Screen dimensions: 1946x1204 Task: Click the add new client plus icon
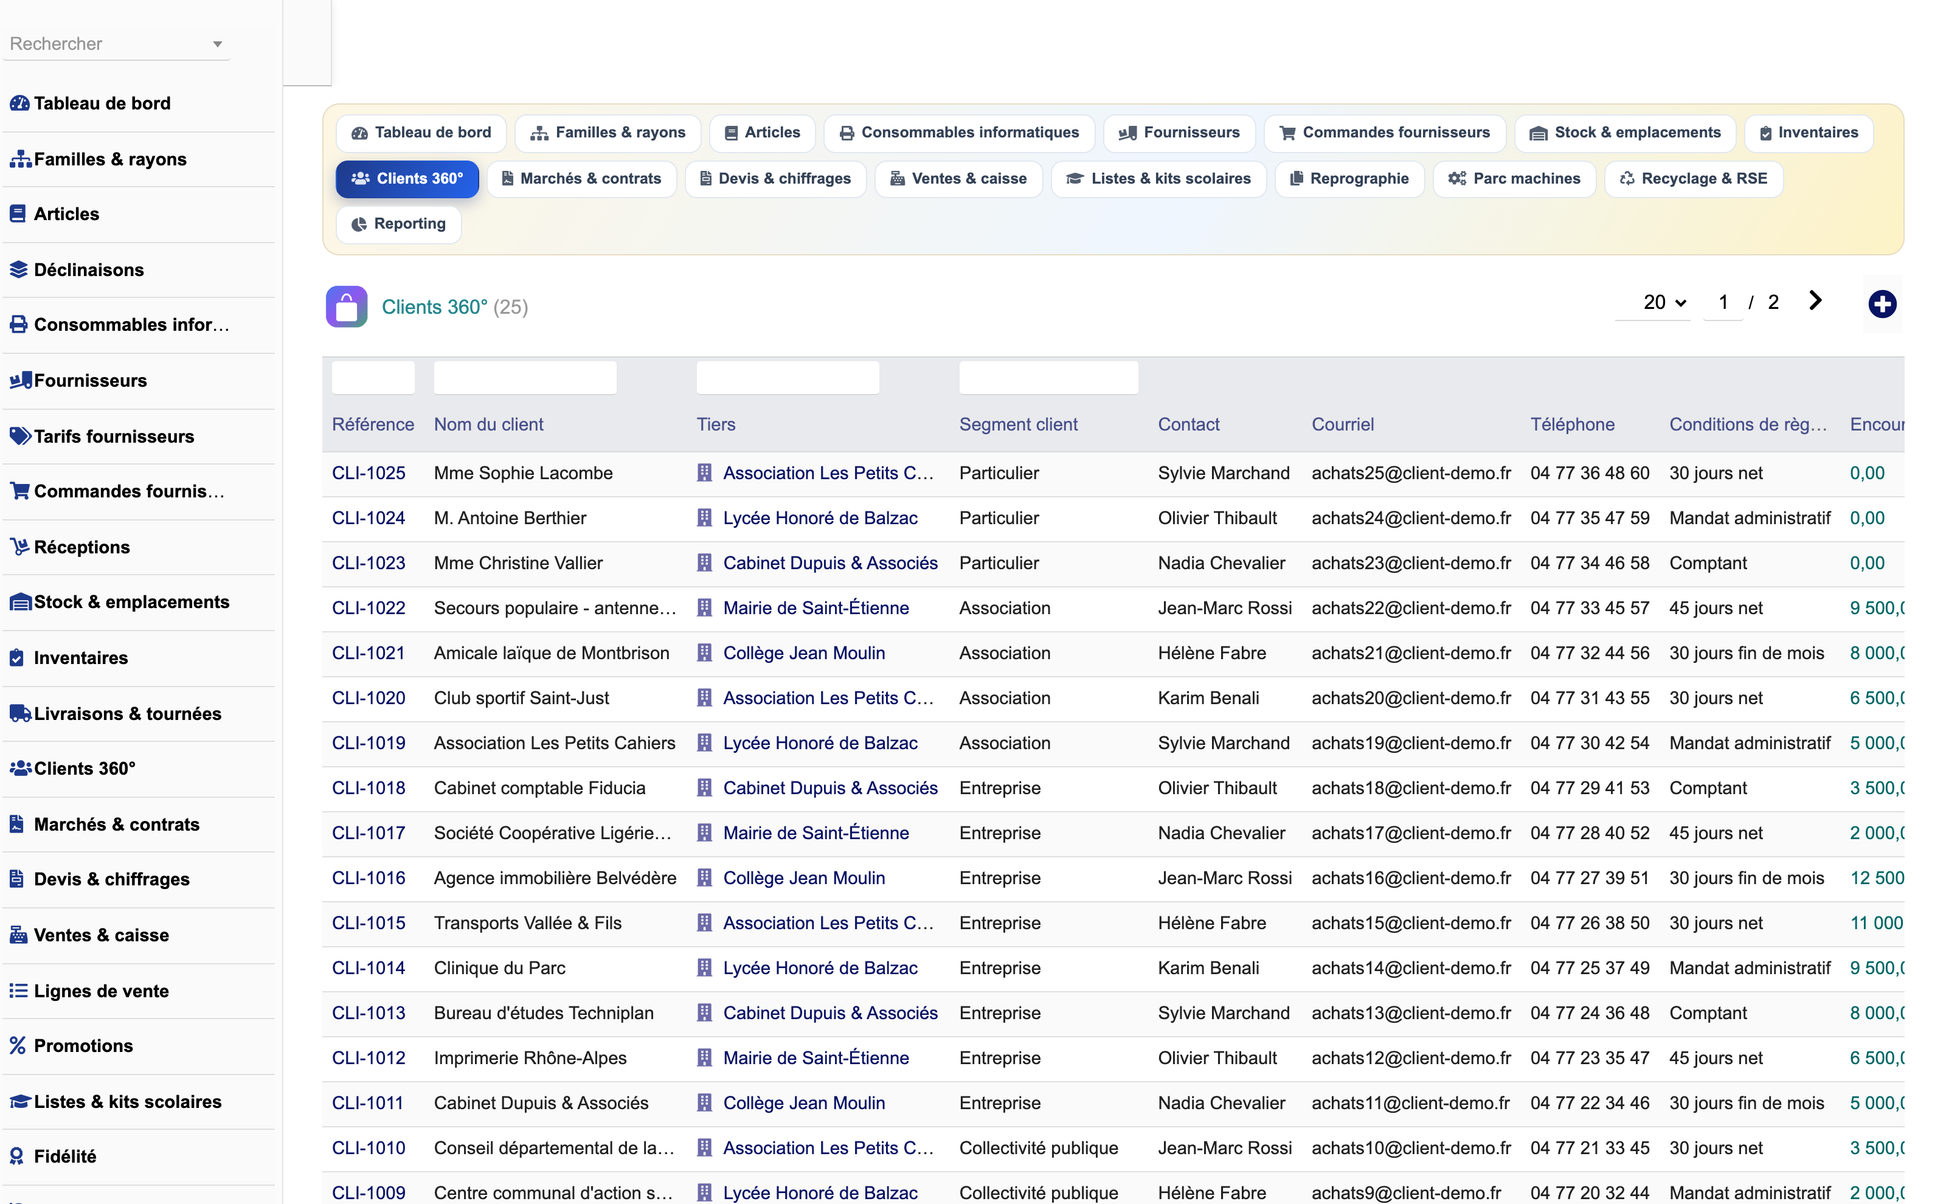pos(1882,304)
